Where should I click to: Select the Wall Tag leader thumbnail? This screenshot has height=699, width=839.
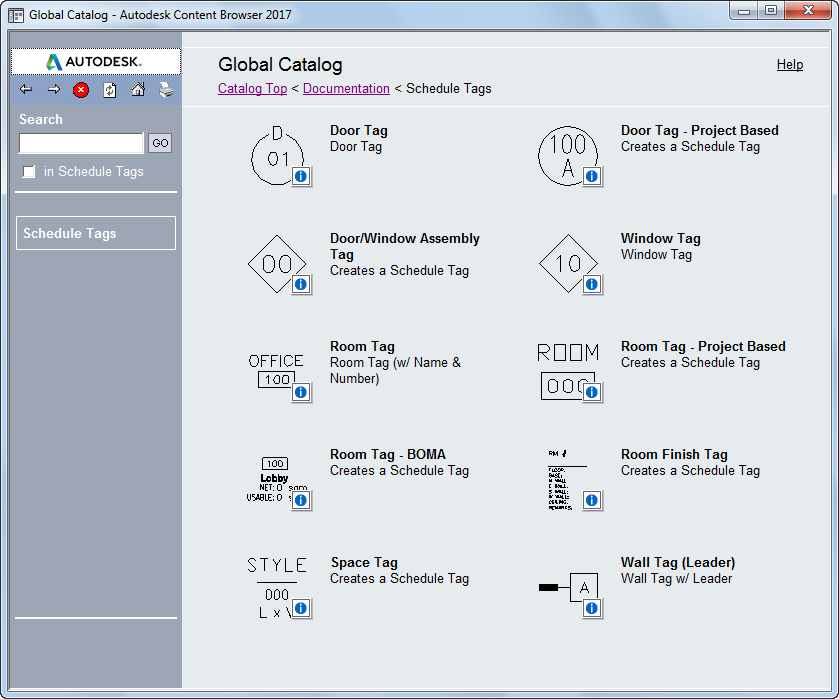(568, 588)
